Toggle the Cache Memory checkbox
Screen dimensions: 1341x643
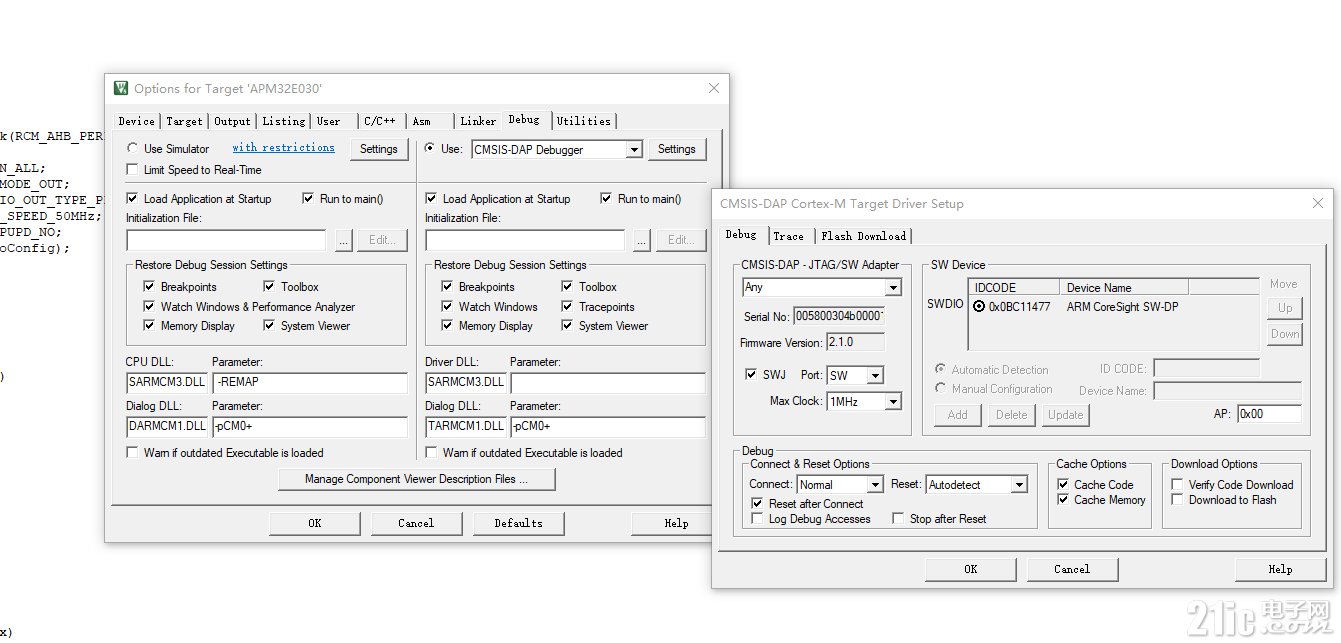pyautogui.click(x=1063, y=500)
